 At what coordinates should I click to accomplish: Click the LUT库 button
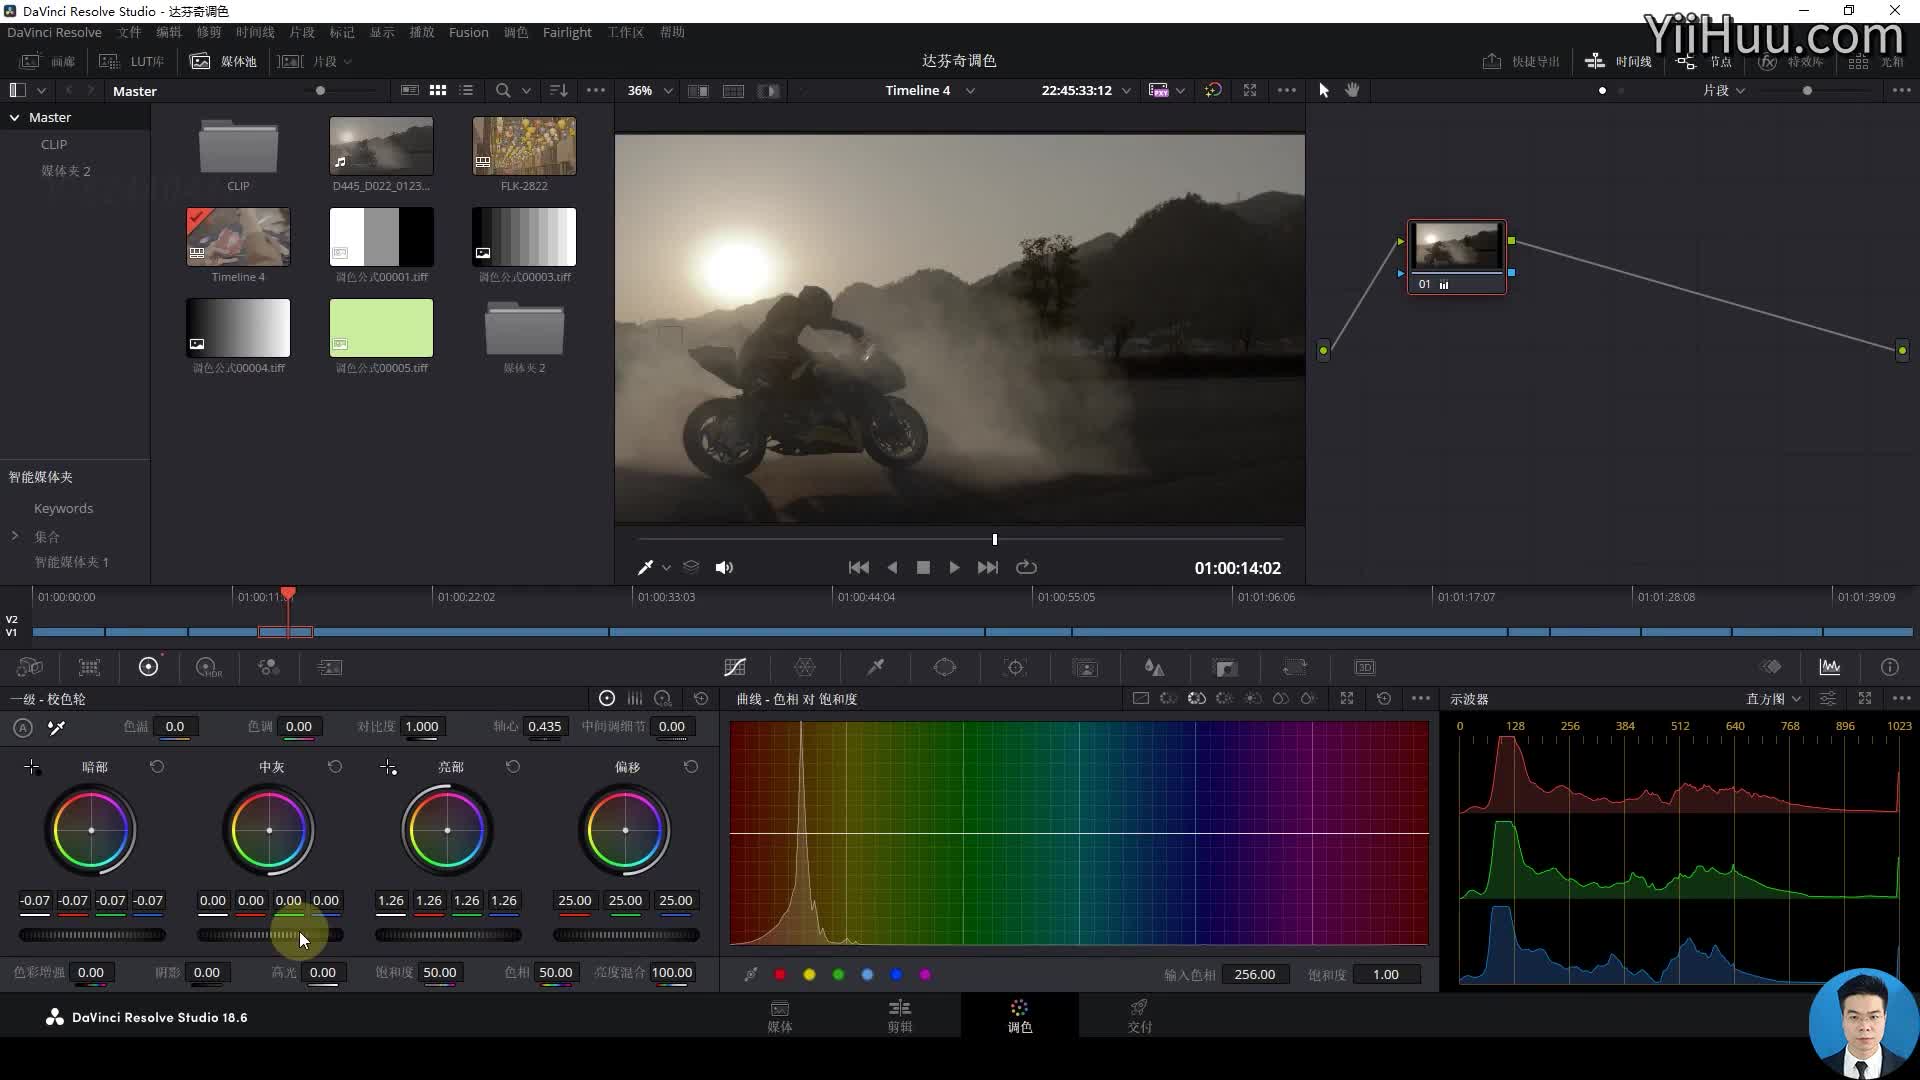coord(131,61)
